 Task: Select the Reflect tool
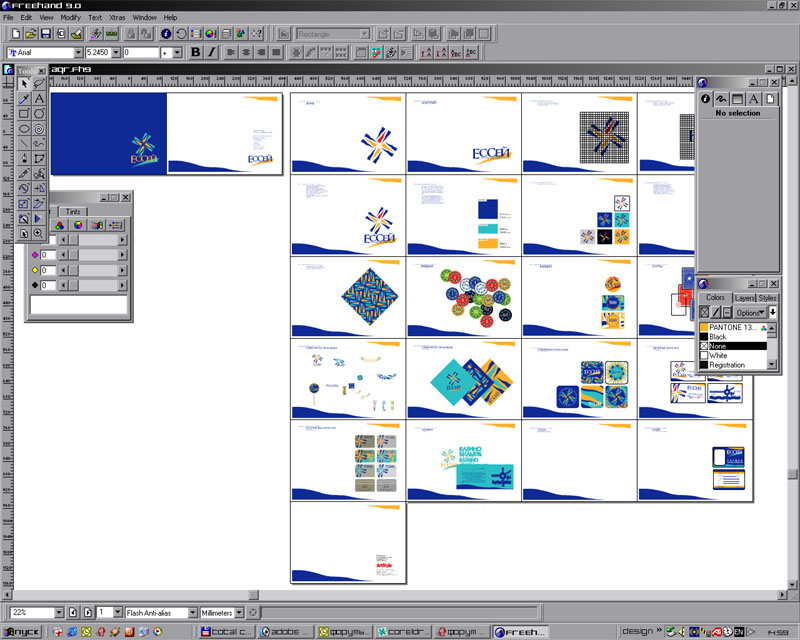(39, 188)
